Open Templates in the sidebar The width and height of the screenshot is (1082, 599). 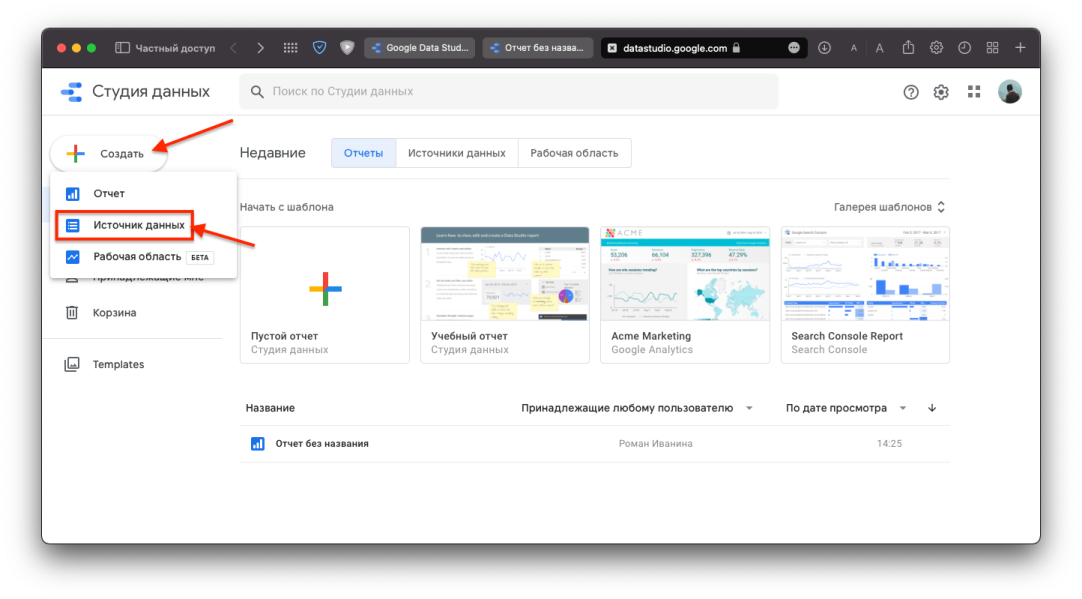point(119,364)
